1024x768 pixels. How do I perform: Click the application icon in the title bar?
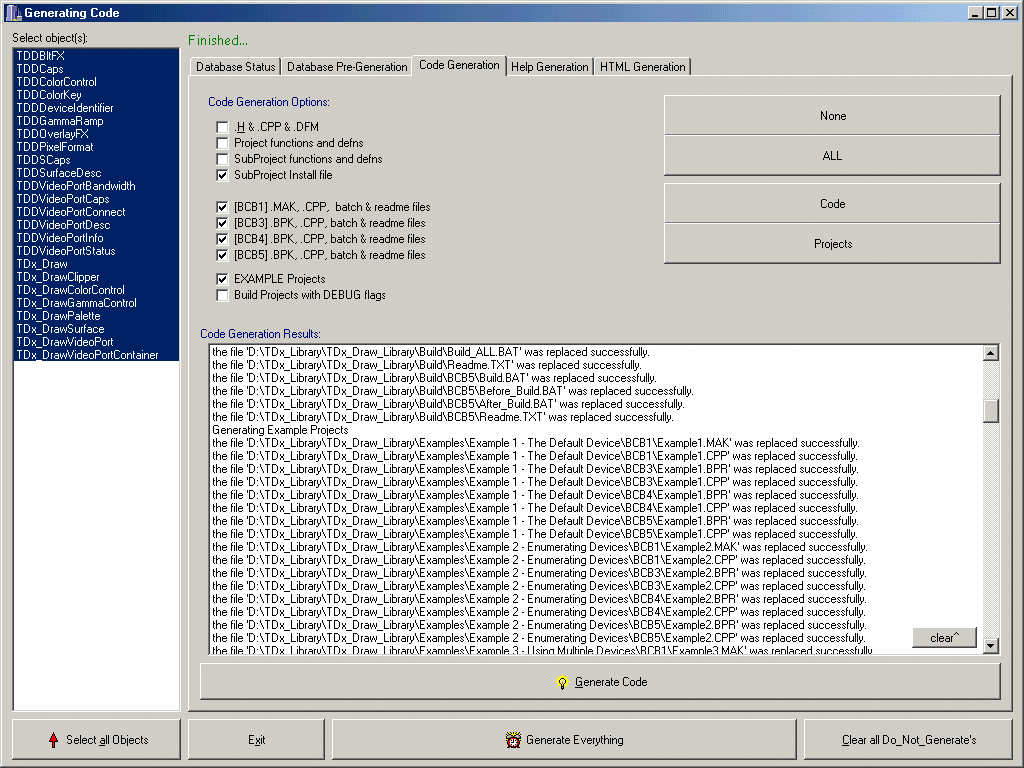(11, 13)
